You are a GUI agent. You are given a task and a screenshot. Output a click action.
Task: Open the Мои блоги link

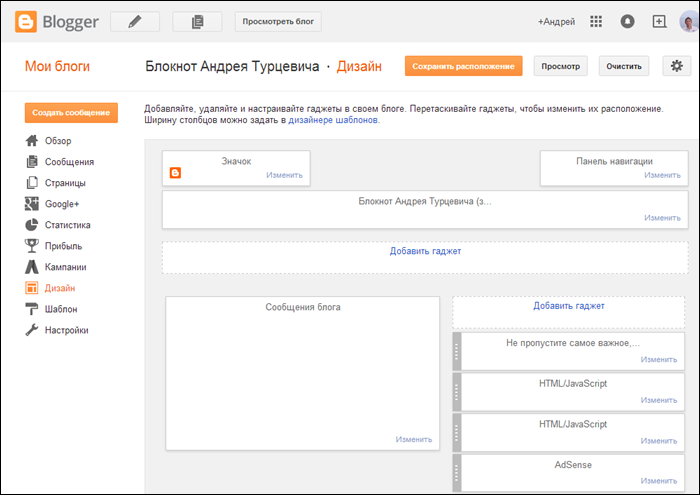coord(57,66)
